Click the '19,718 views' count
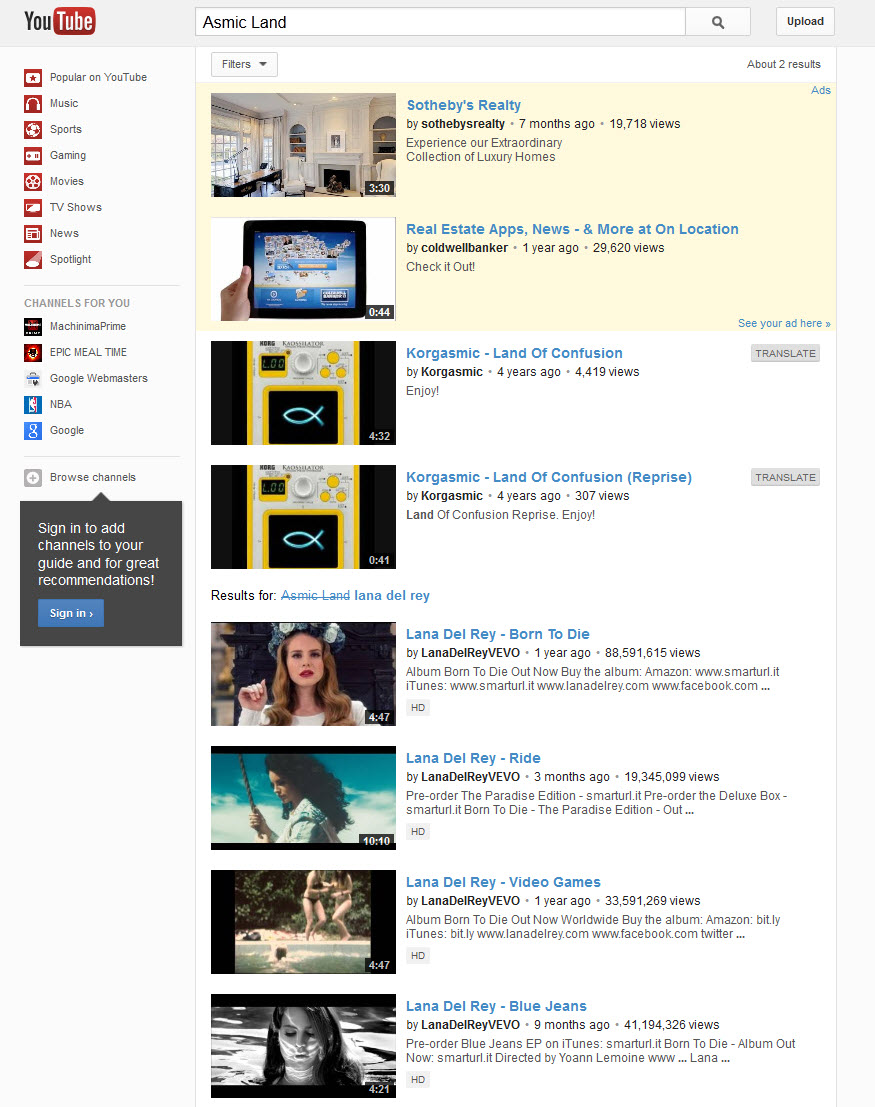 coord(645,124)
